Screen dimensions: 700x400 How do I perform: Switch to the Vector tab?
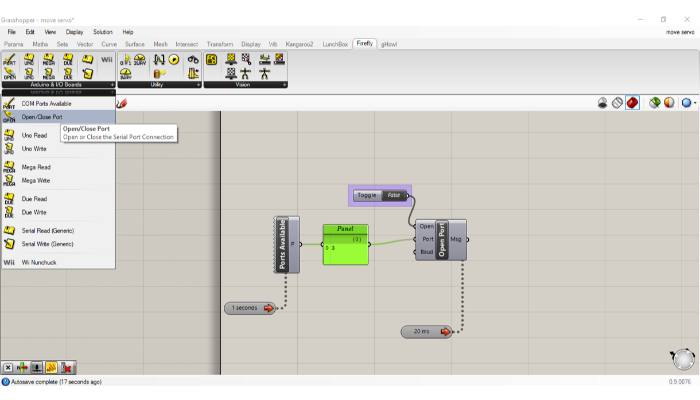click(x=85, y=44)
